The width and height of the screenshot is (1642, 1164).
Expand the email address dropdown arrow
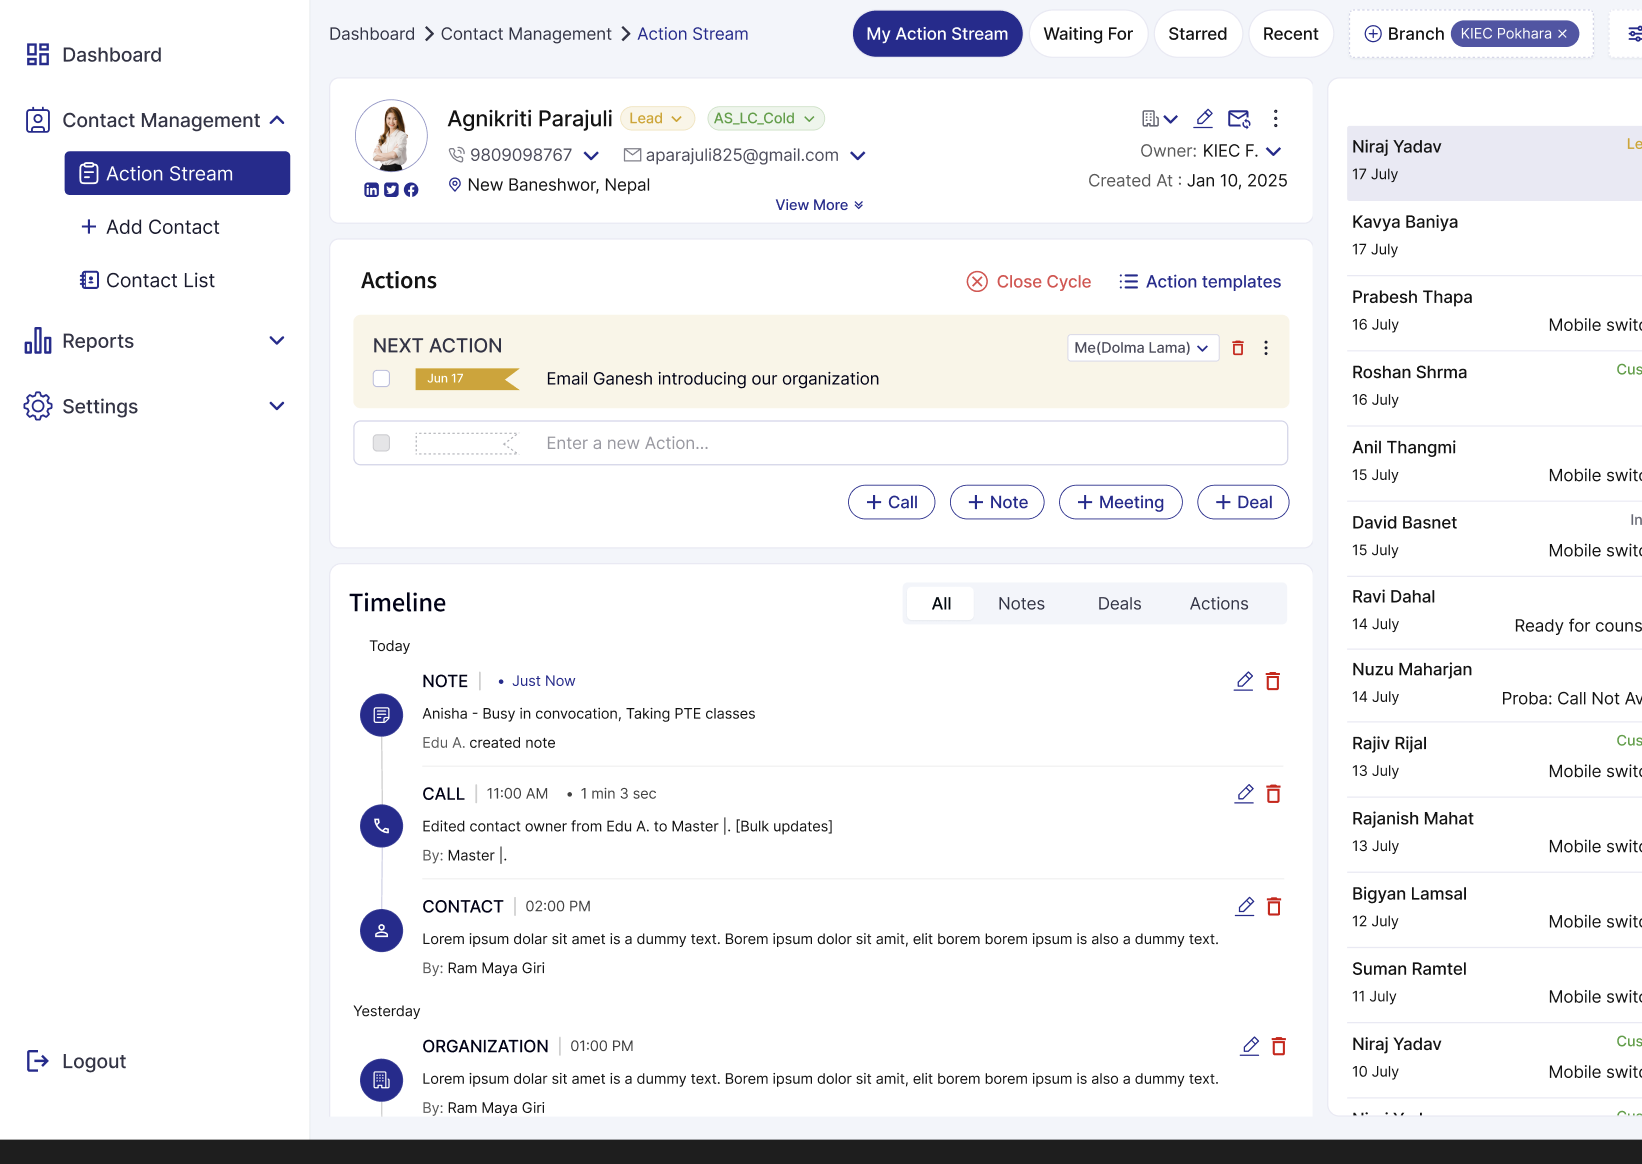(858, 156)
